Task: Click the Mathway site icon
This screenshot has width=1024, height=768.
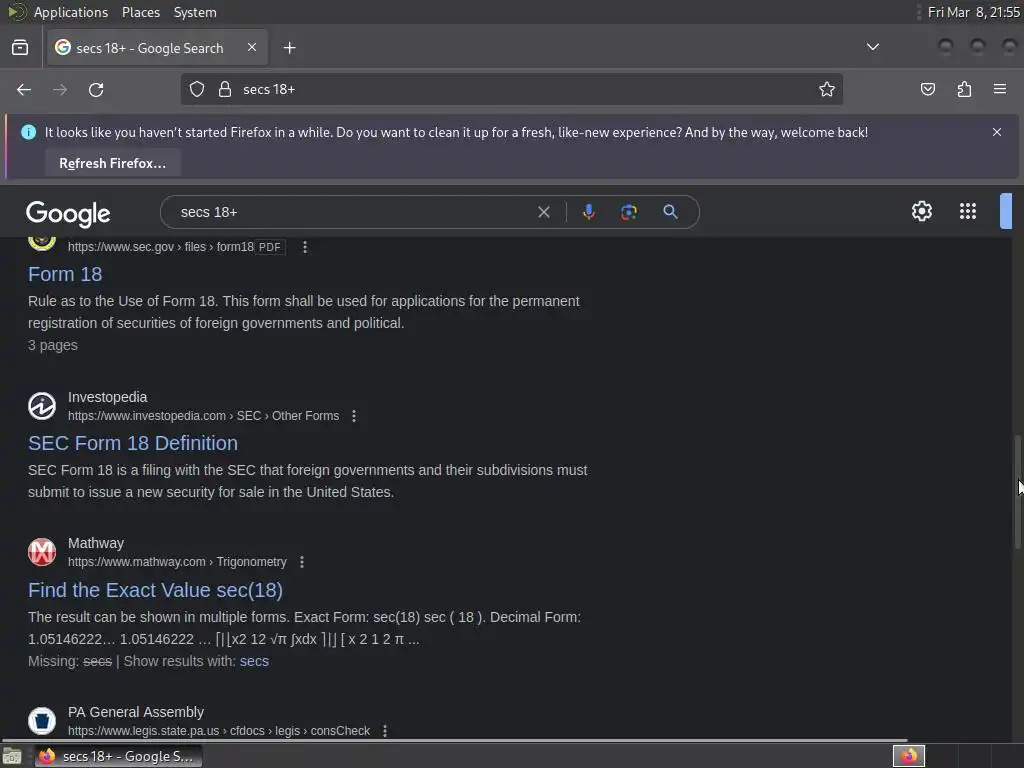Action: (x=42, y=552)
